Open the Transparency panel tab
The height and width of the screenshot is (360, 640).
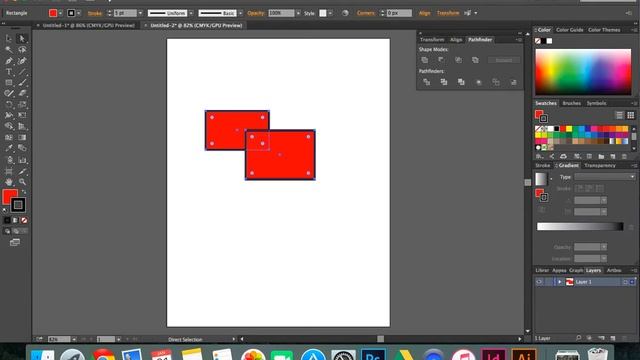click(600, 165)
